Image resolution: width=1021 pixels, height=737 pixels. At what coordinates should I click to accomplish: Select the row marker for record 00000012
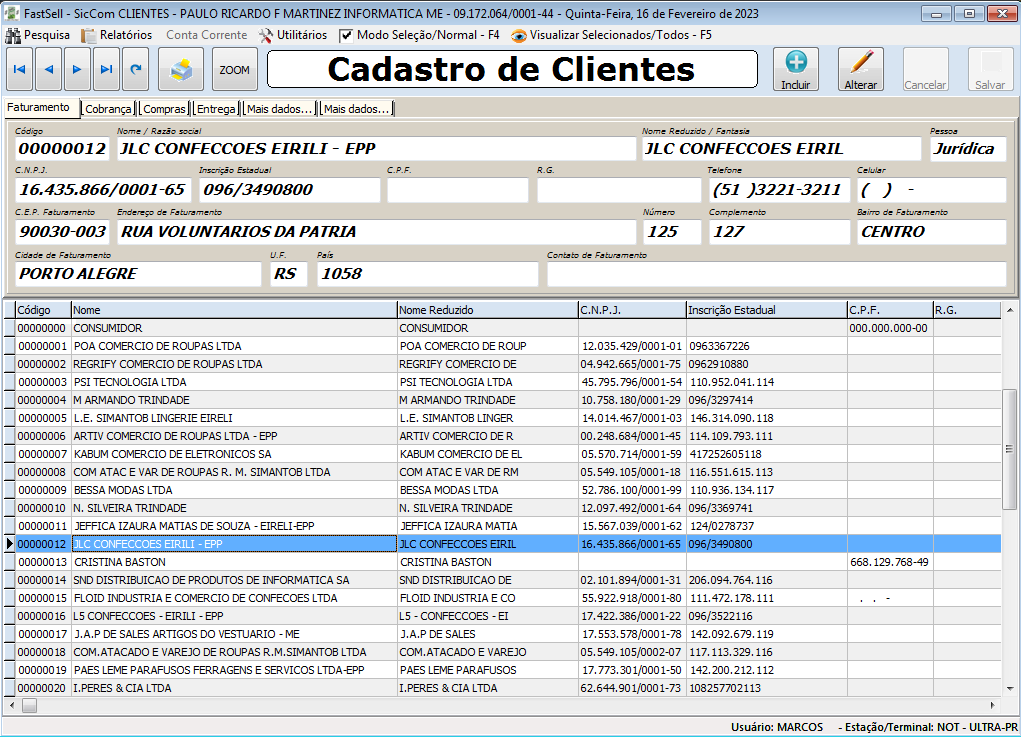click(x=8, y=544)
